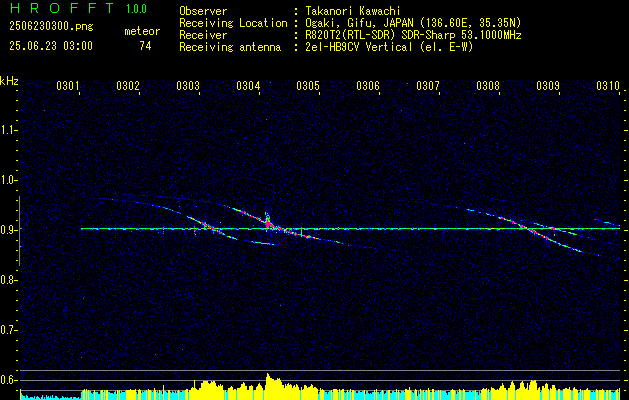The width and height of the screenshot is (629, 400).
Task: Click the bright pink meteor echo burst near 0304
Action: (x=268, y=225)
